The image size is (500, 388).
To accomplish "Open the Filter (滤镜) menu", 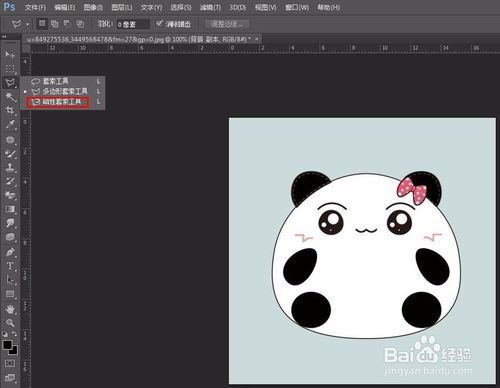I will pyautogui.click(x=210, y=7).
